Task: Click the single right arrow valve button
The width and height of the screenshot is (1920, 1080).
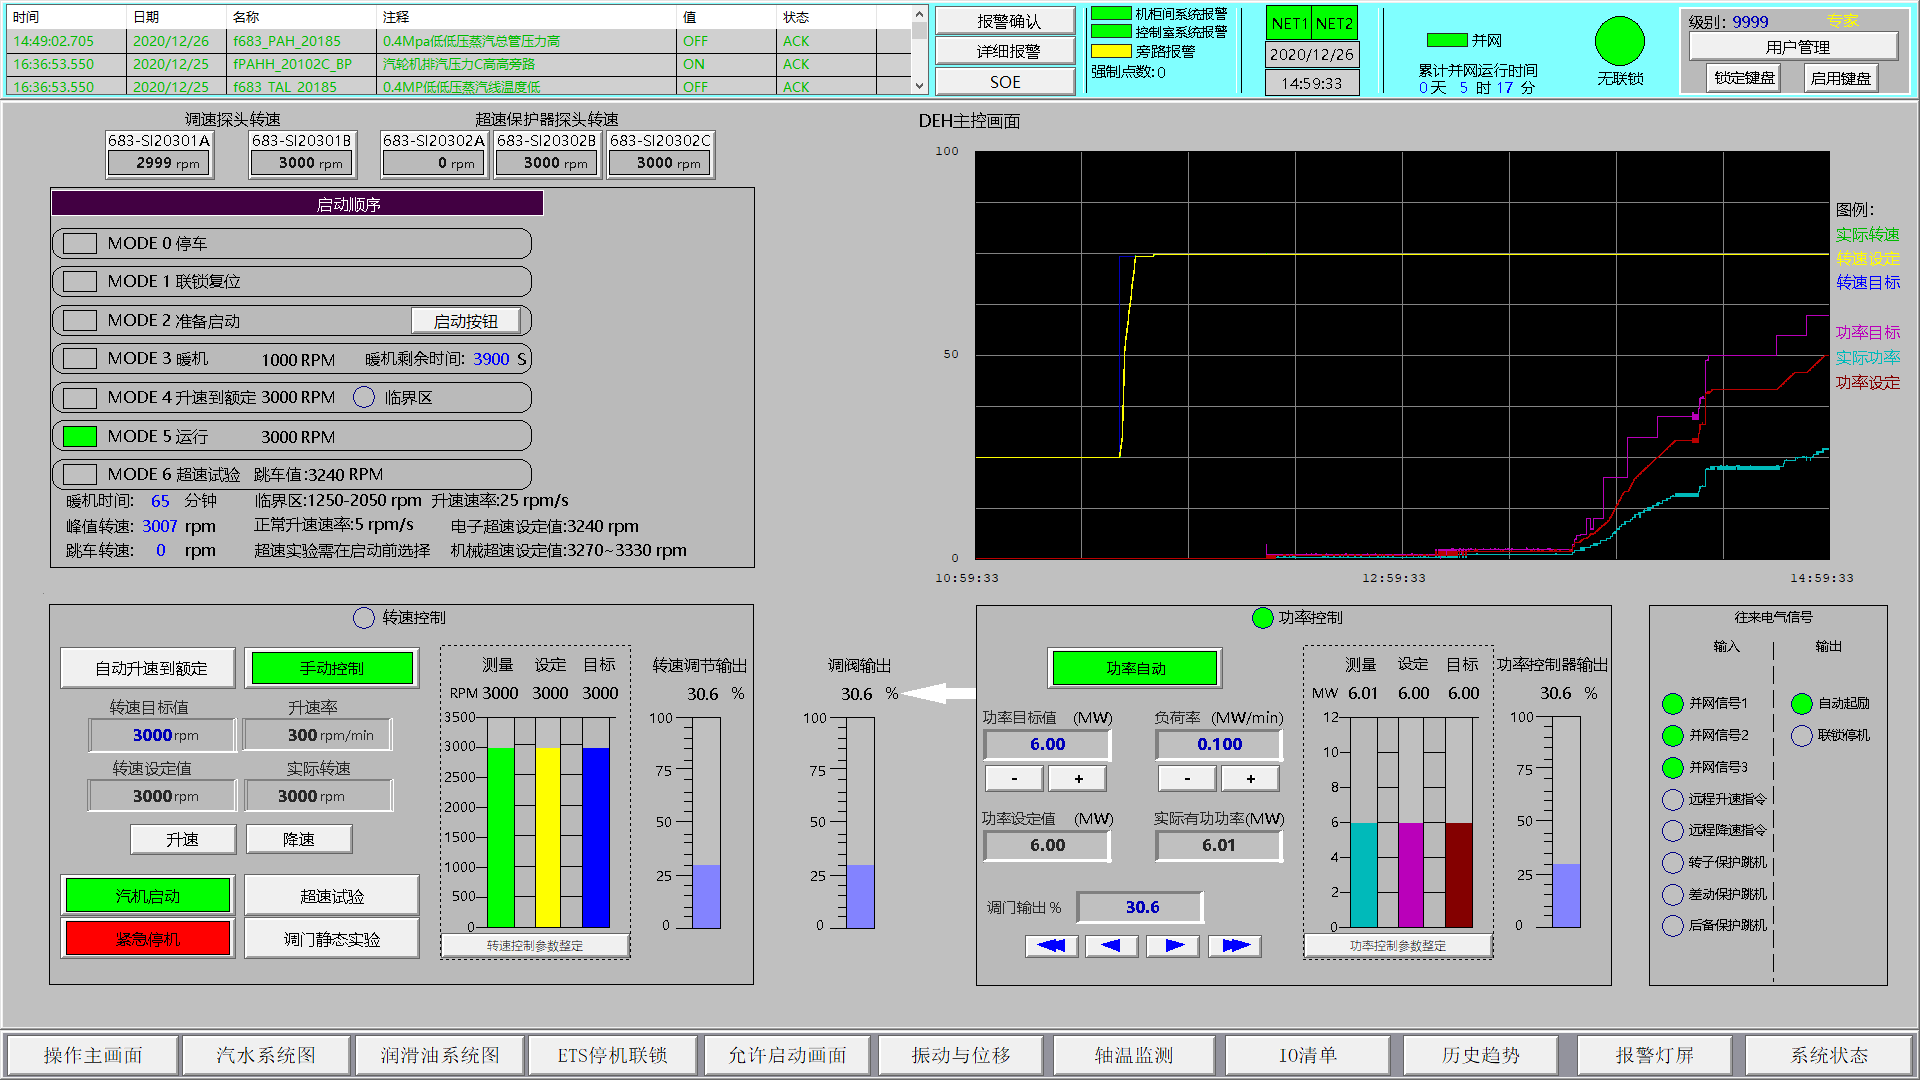Action: click(x=1173, y=945)
